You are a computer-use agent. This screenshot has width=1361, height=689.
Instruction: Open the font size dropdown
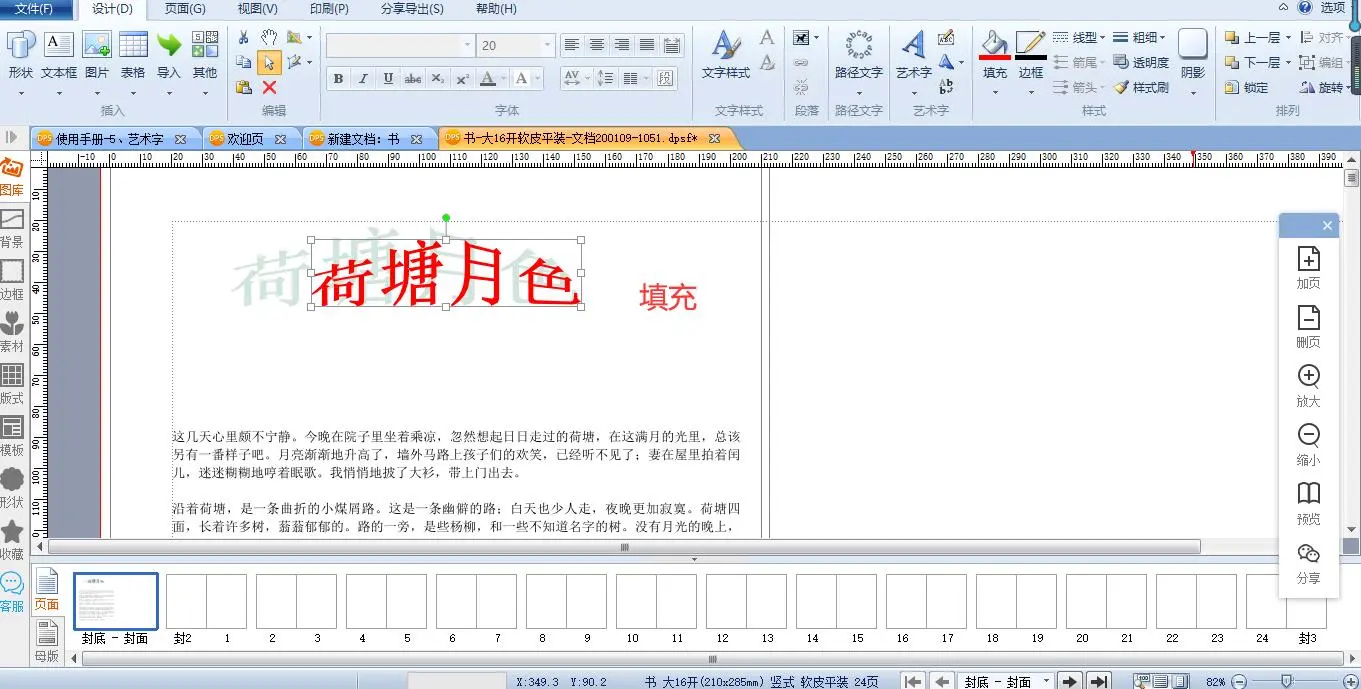click(x=547, y=46)
